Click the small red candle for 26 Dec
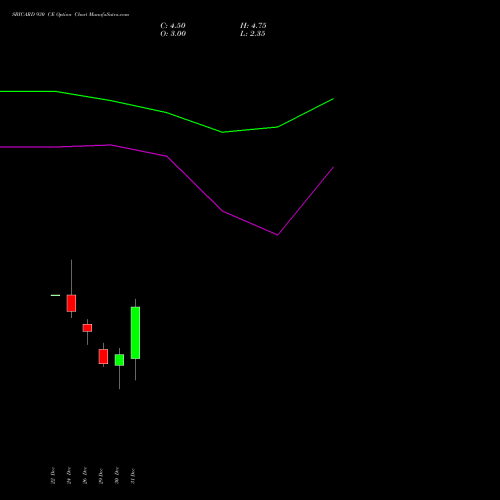The width and height of the screenshot is (500, 500). pos(87,328)
